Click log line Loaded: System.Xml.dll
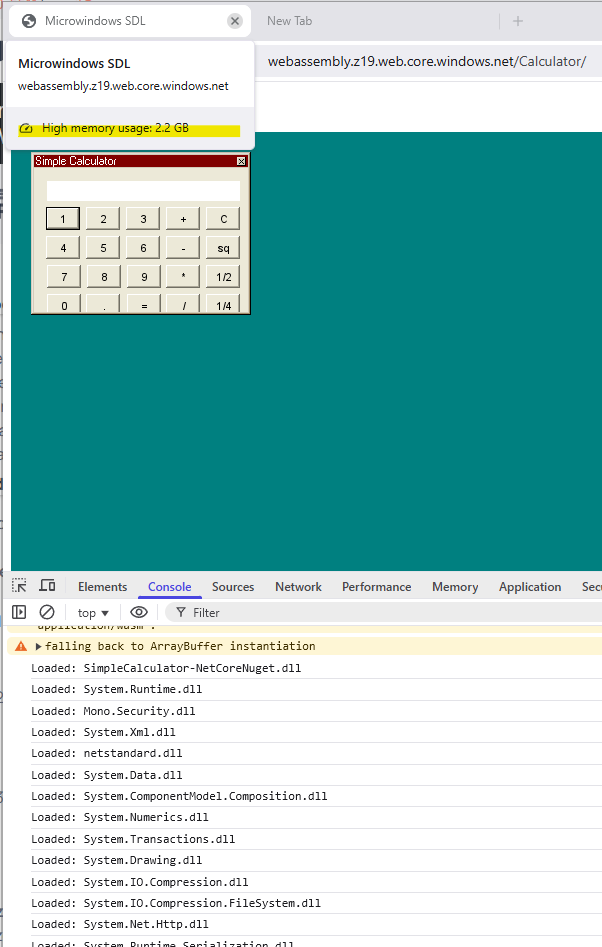The width and height of the screenshot is (602, 947). (103, 732)
